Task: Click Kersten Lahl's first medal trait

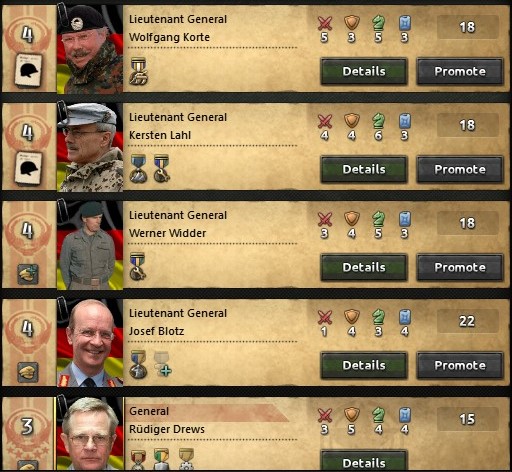Action: (x=138, y=169)
